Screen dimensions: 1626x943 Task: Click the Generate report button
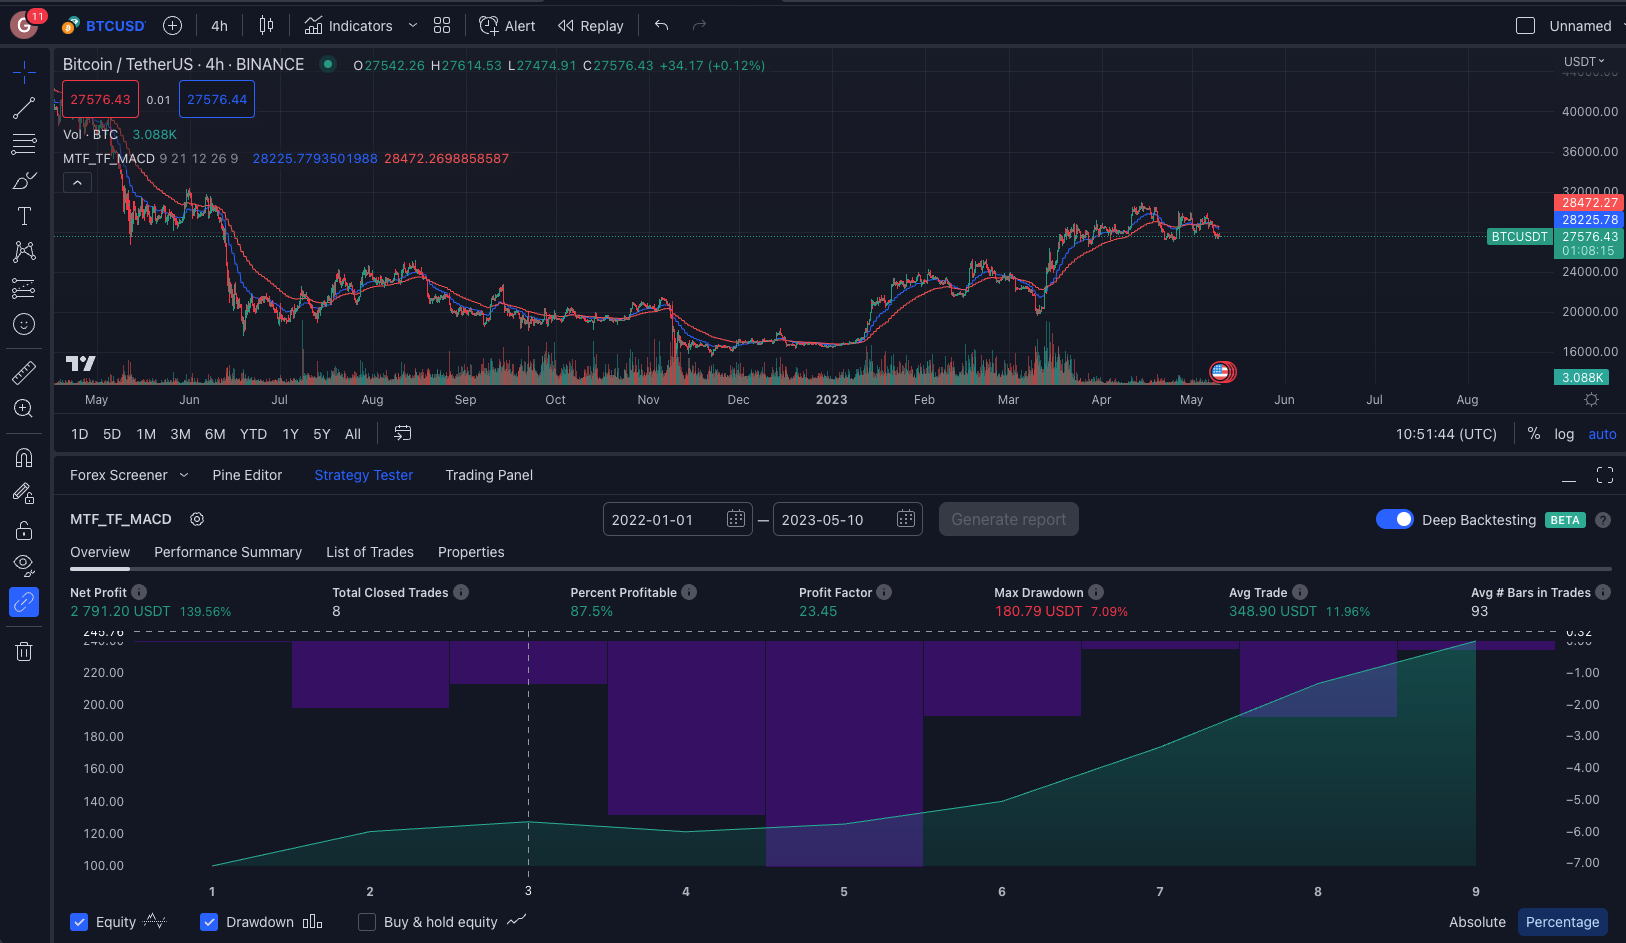point(1008,519)
